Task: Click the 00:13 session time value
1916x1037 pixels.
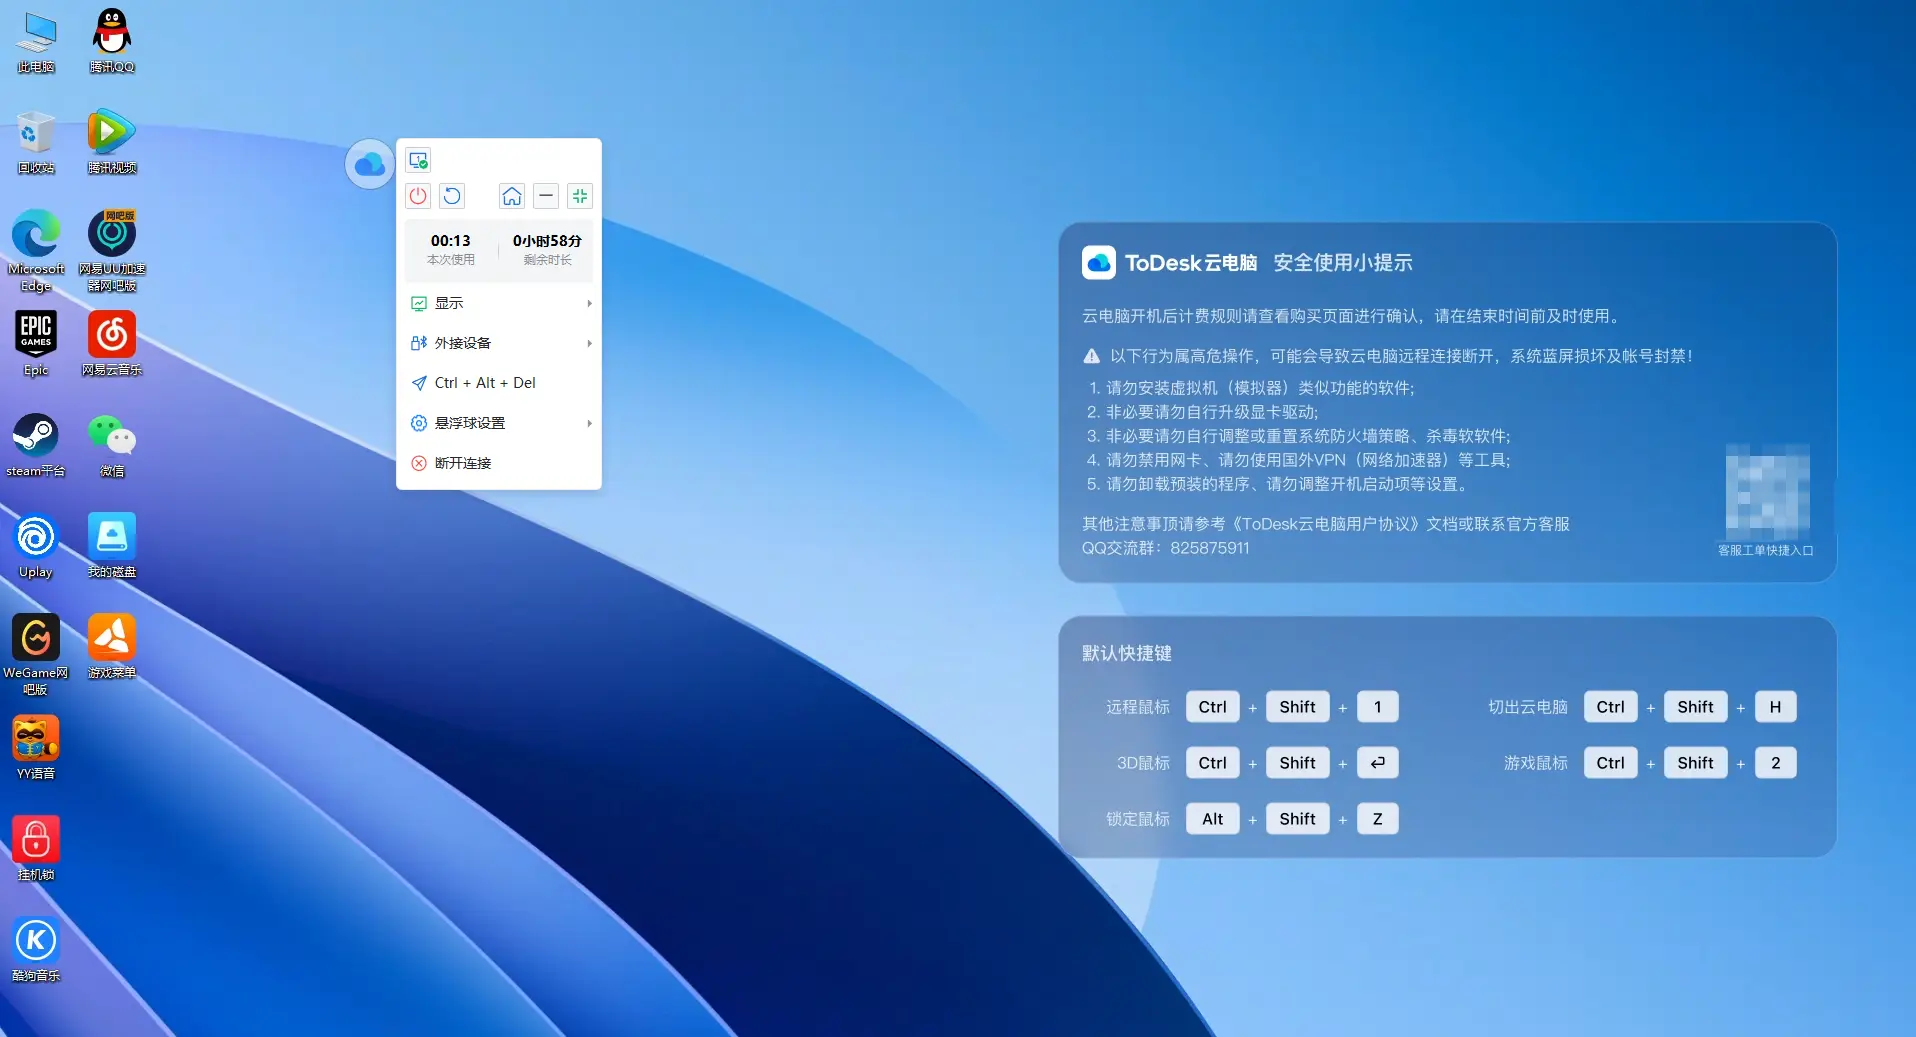Action: pos(451,241)
